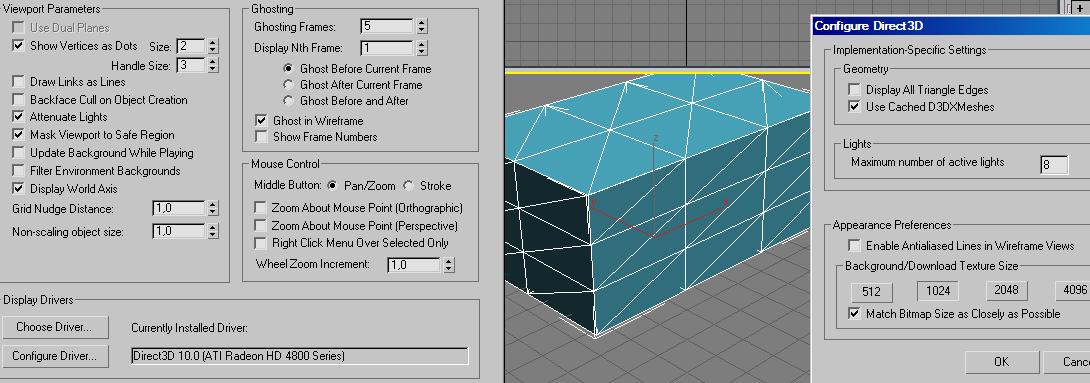Enable Antialiased Lines in Wireframe Views

(x=854, y=245)
